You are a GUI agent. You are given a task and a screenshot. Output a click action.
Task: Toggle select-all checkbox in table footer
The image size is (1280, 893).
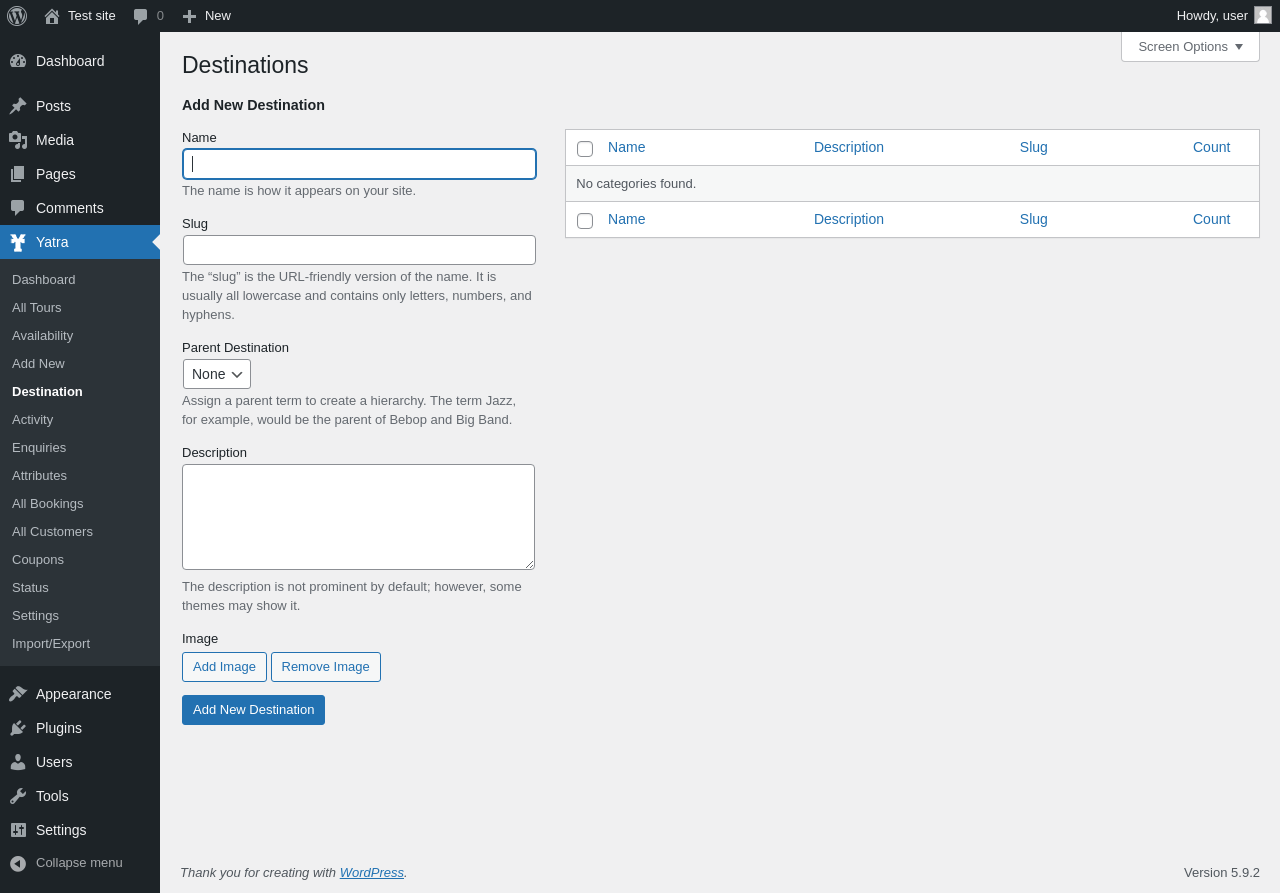[x=585, y=221]
